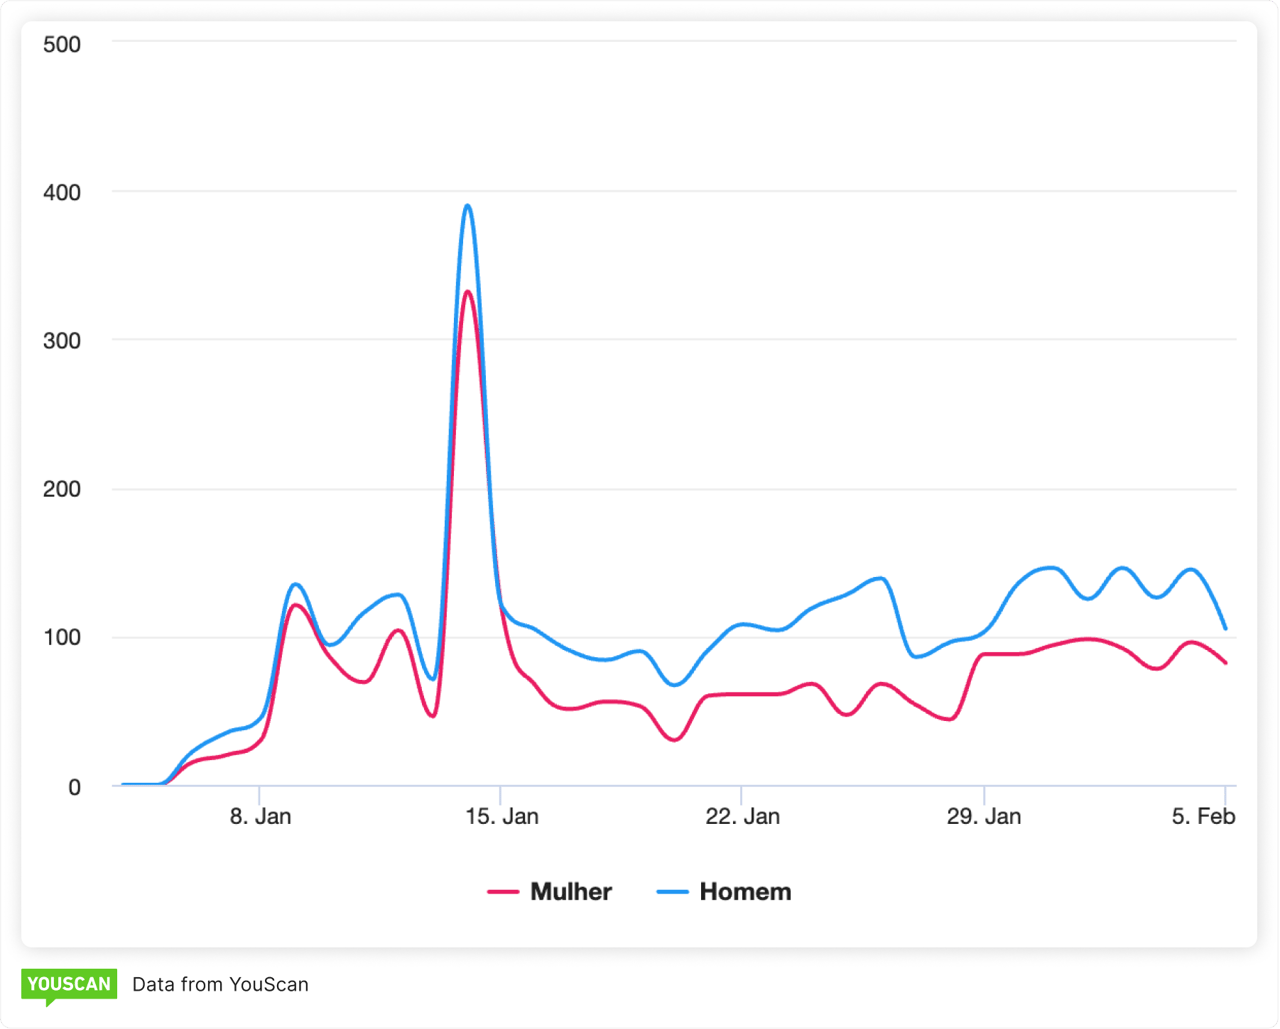Click the 100 y-axis label

point(62,637)
